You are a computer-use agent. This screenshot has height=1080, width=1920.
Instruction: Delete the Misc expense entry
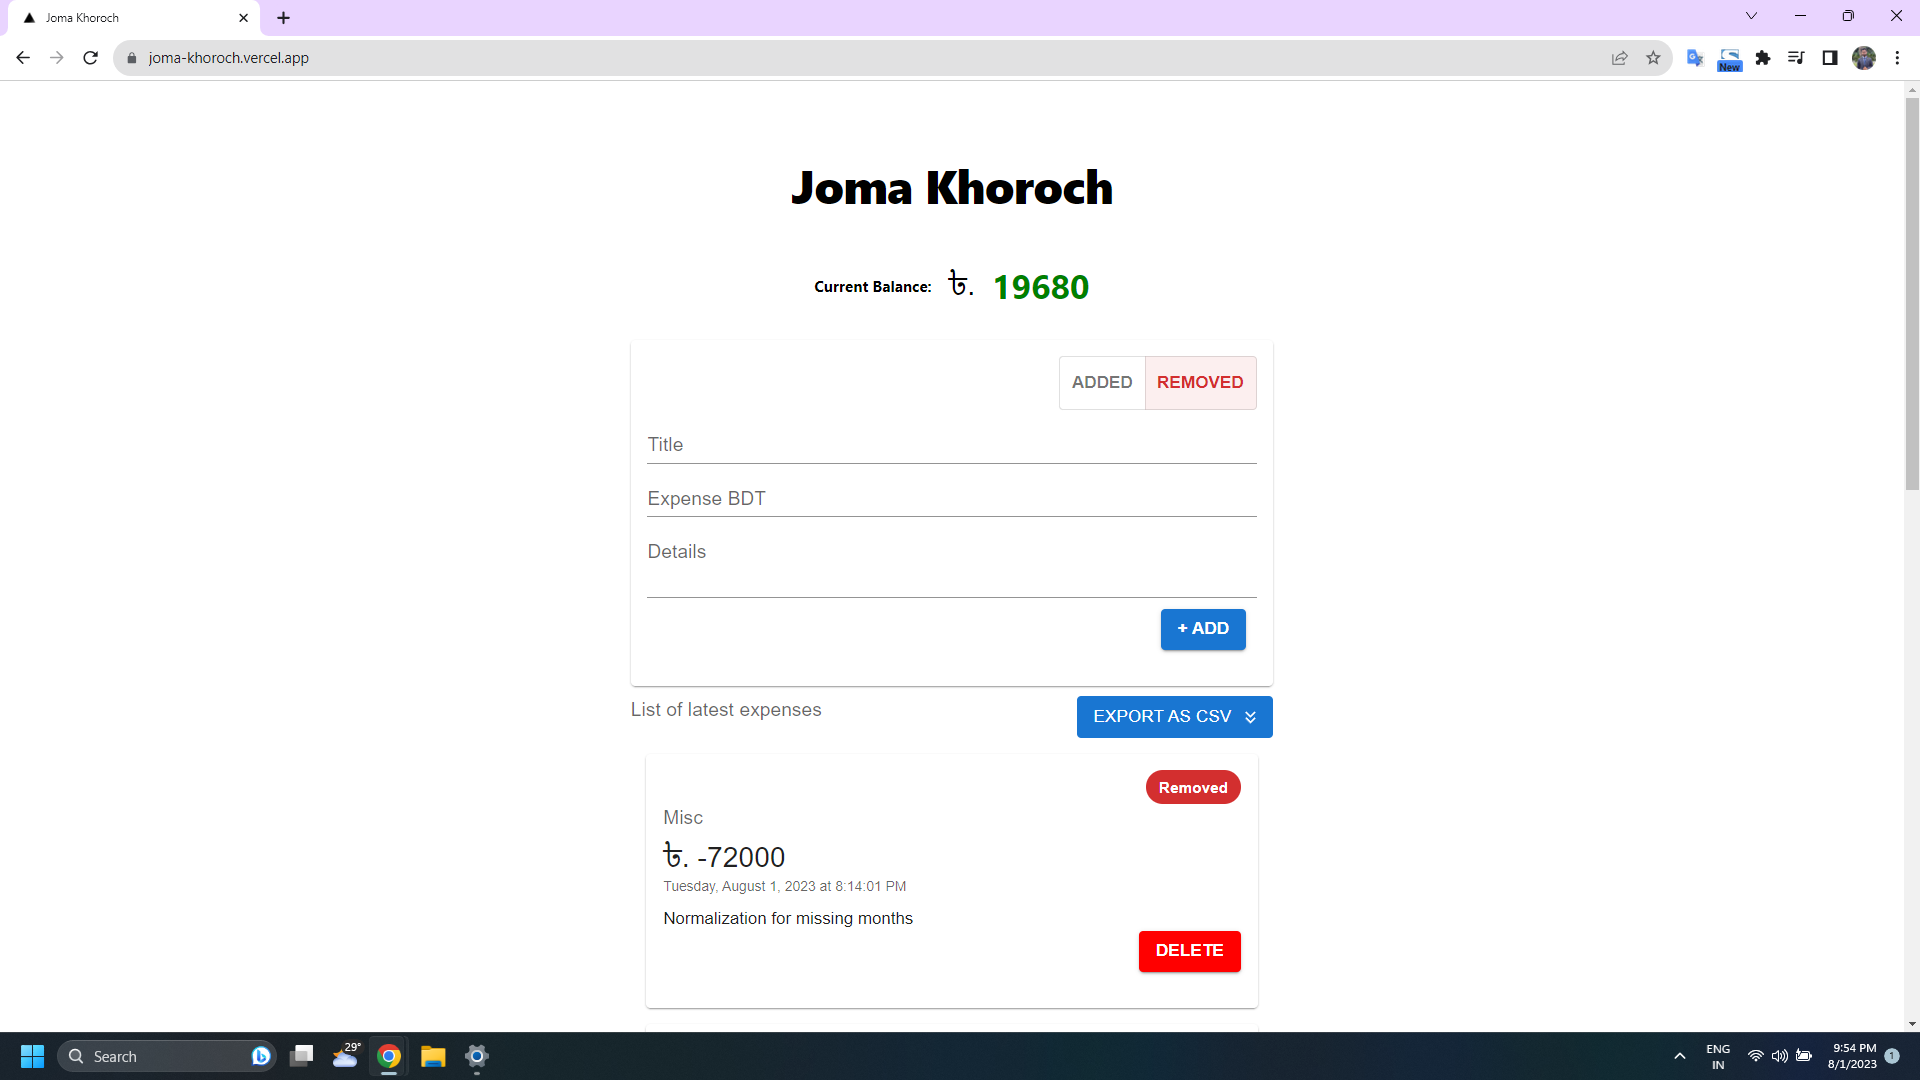click(x=1189, y=951)
